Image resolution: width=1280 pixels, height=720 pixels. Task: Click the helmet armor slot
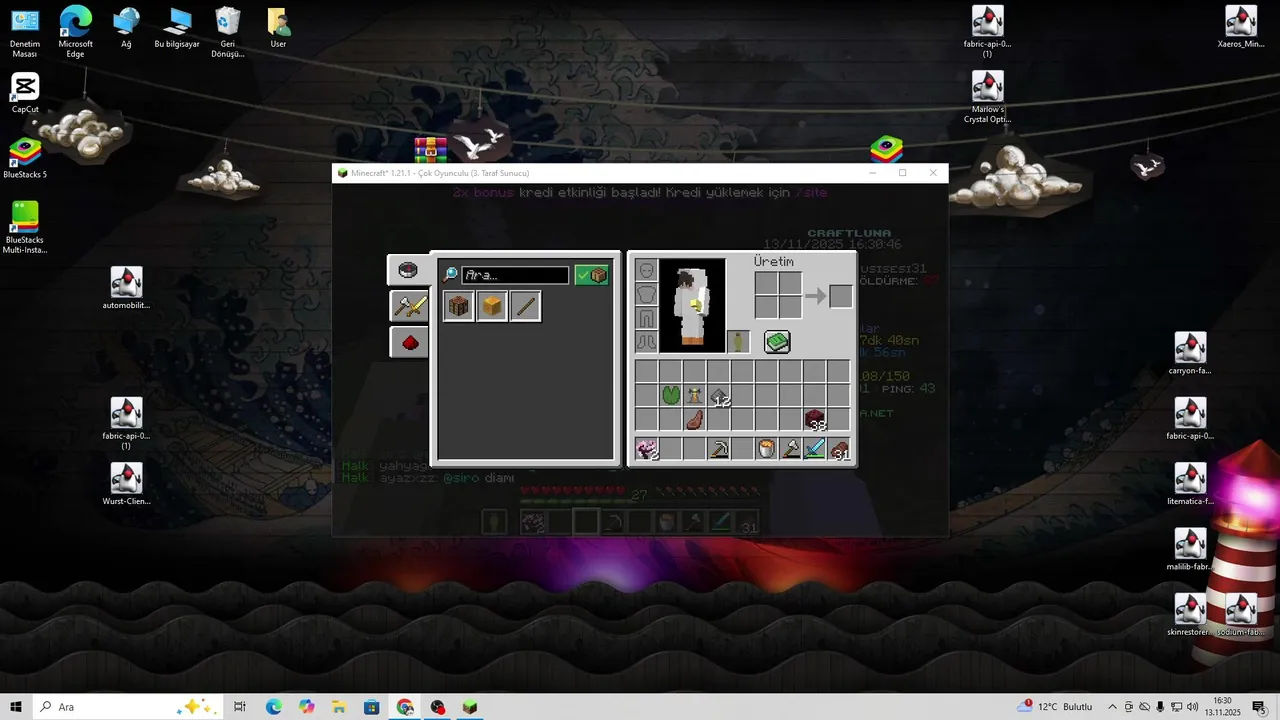coord(646,270)
